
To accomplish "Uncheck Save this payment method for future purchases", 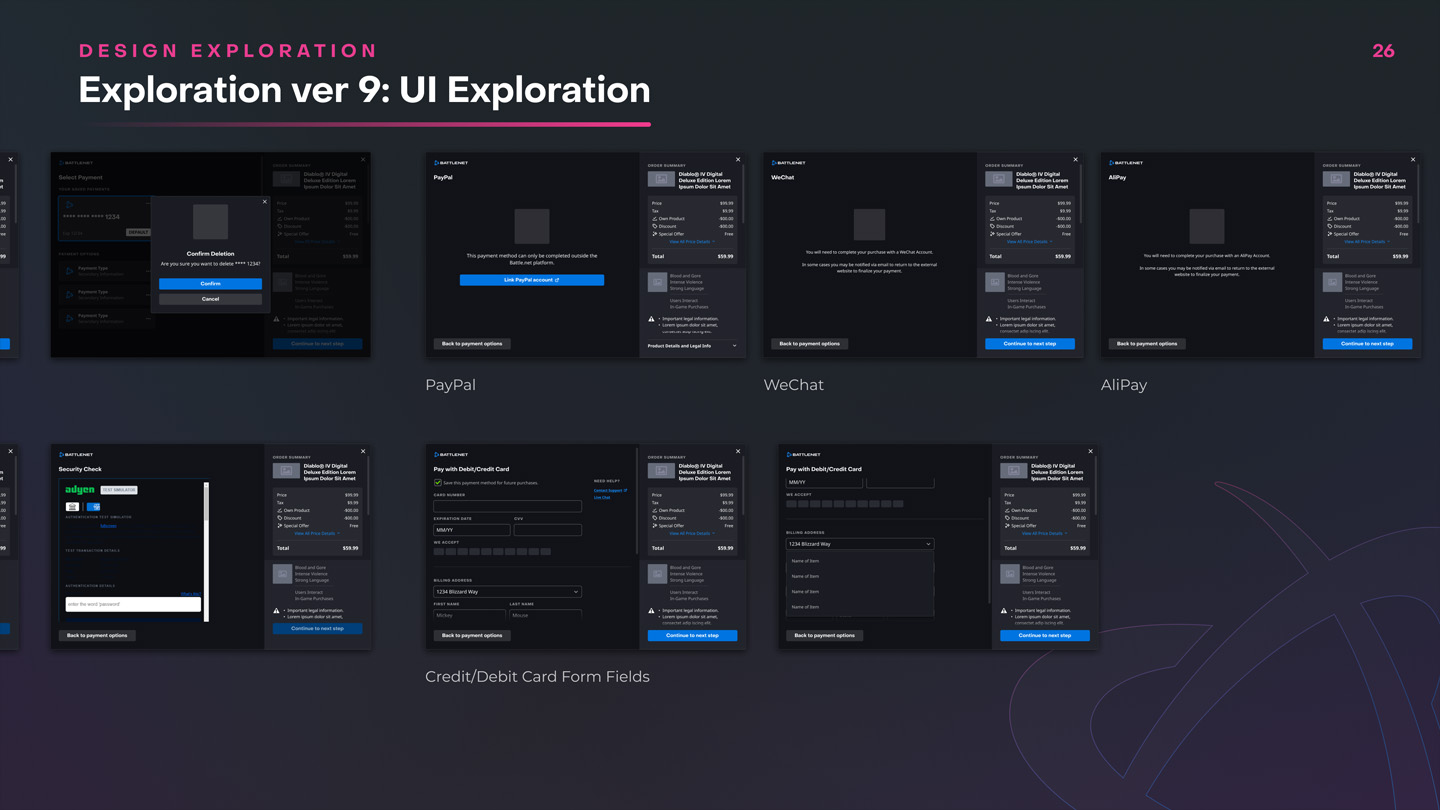I will click(x=438, y=483).
